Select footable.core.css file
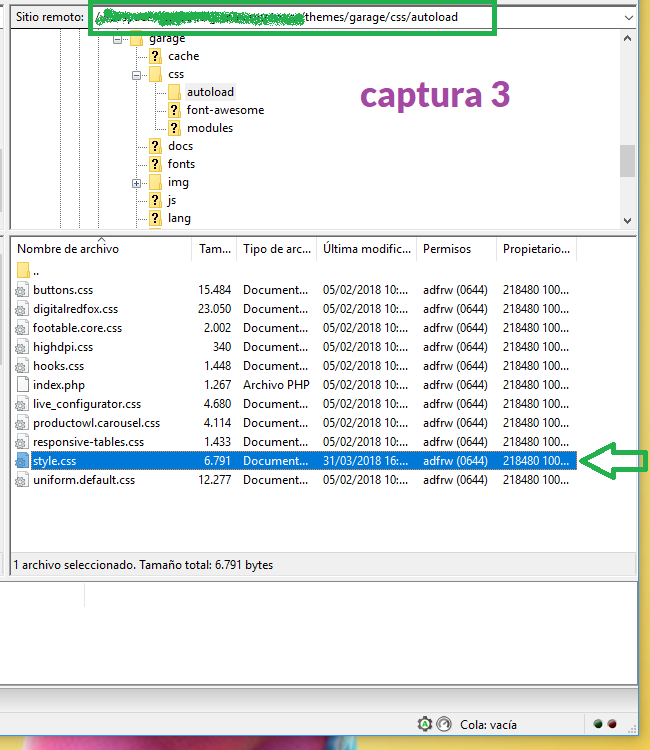650x750 pixels. pyautogui.click(x=77, y=328)
